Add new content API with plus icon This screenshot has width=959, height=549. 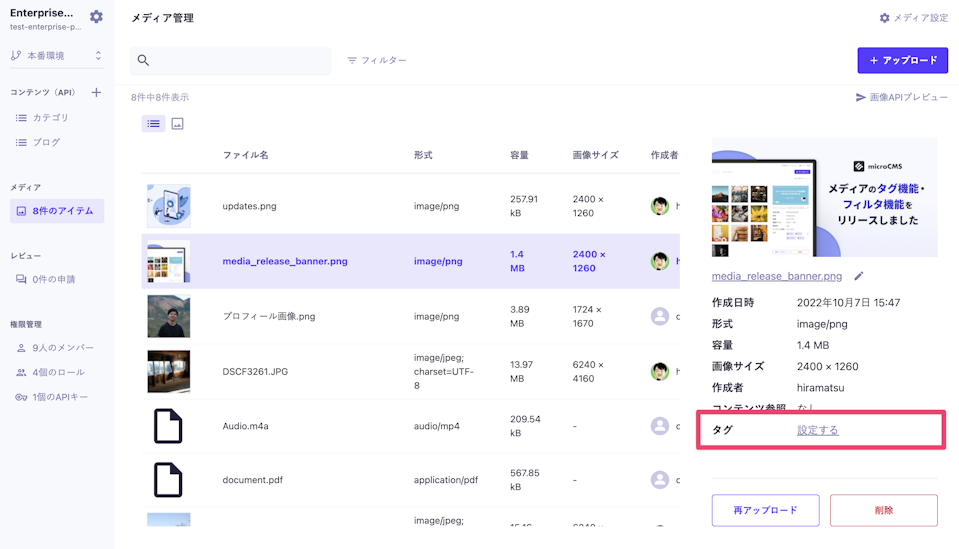click(x=96, y=93)
